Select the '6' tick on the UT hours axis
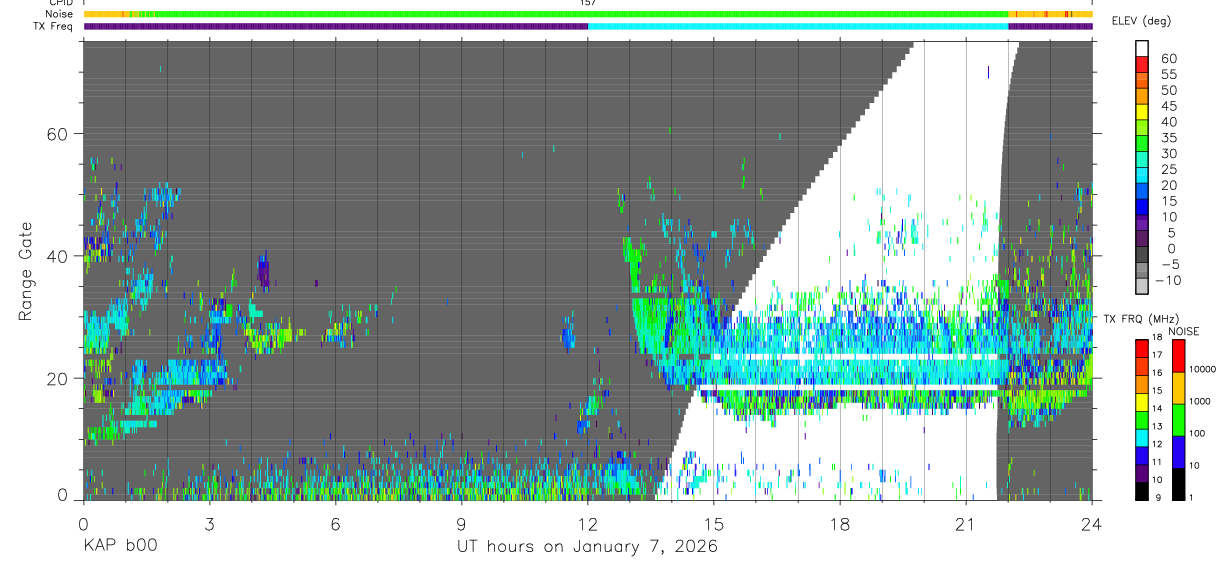This screenshot has width=1228, height=567. coord(335,523)
